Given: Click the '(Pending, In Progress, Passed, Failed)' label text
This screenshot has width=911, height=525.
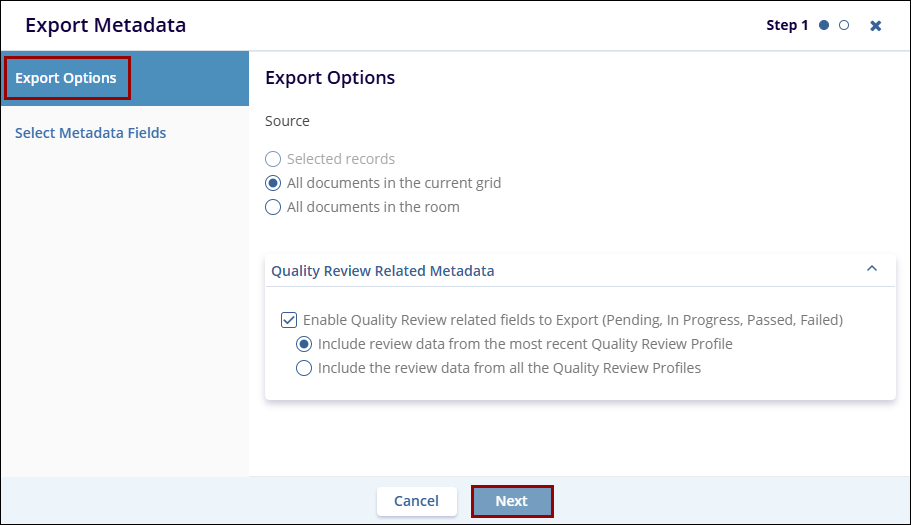Looking at the screenshot, I should [721, 320].
